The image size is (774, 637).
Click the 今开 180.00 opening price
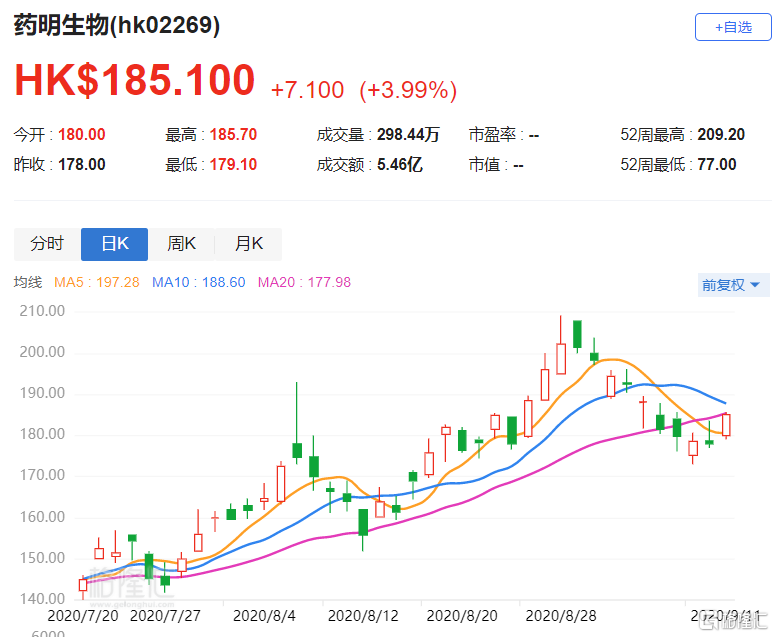[x=82, y=134]
